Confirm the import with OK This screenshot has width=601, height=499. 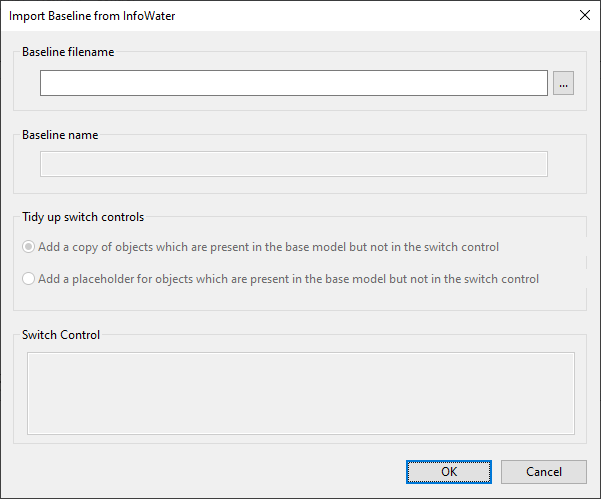click(x=449, y=472)
